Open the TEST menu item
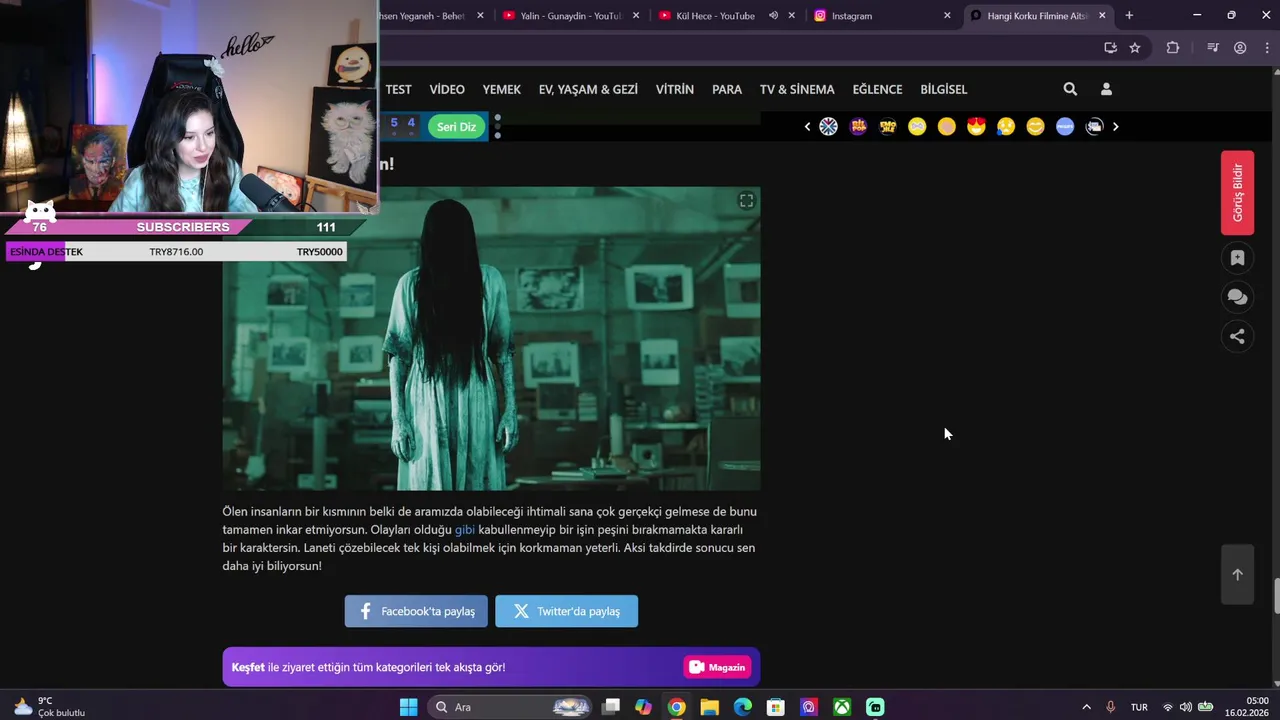This screenshot has height=720, width=1280. [x=399, y=89]
